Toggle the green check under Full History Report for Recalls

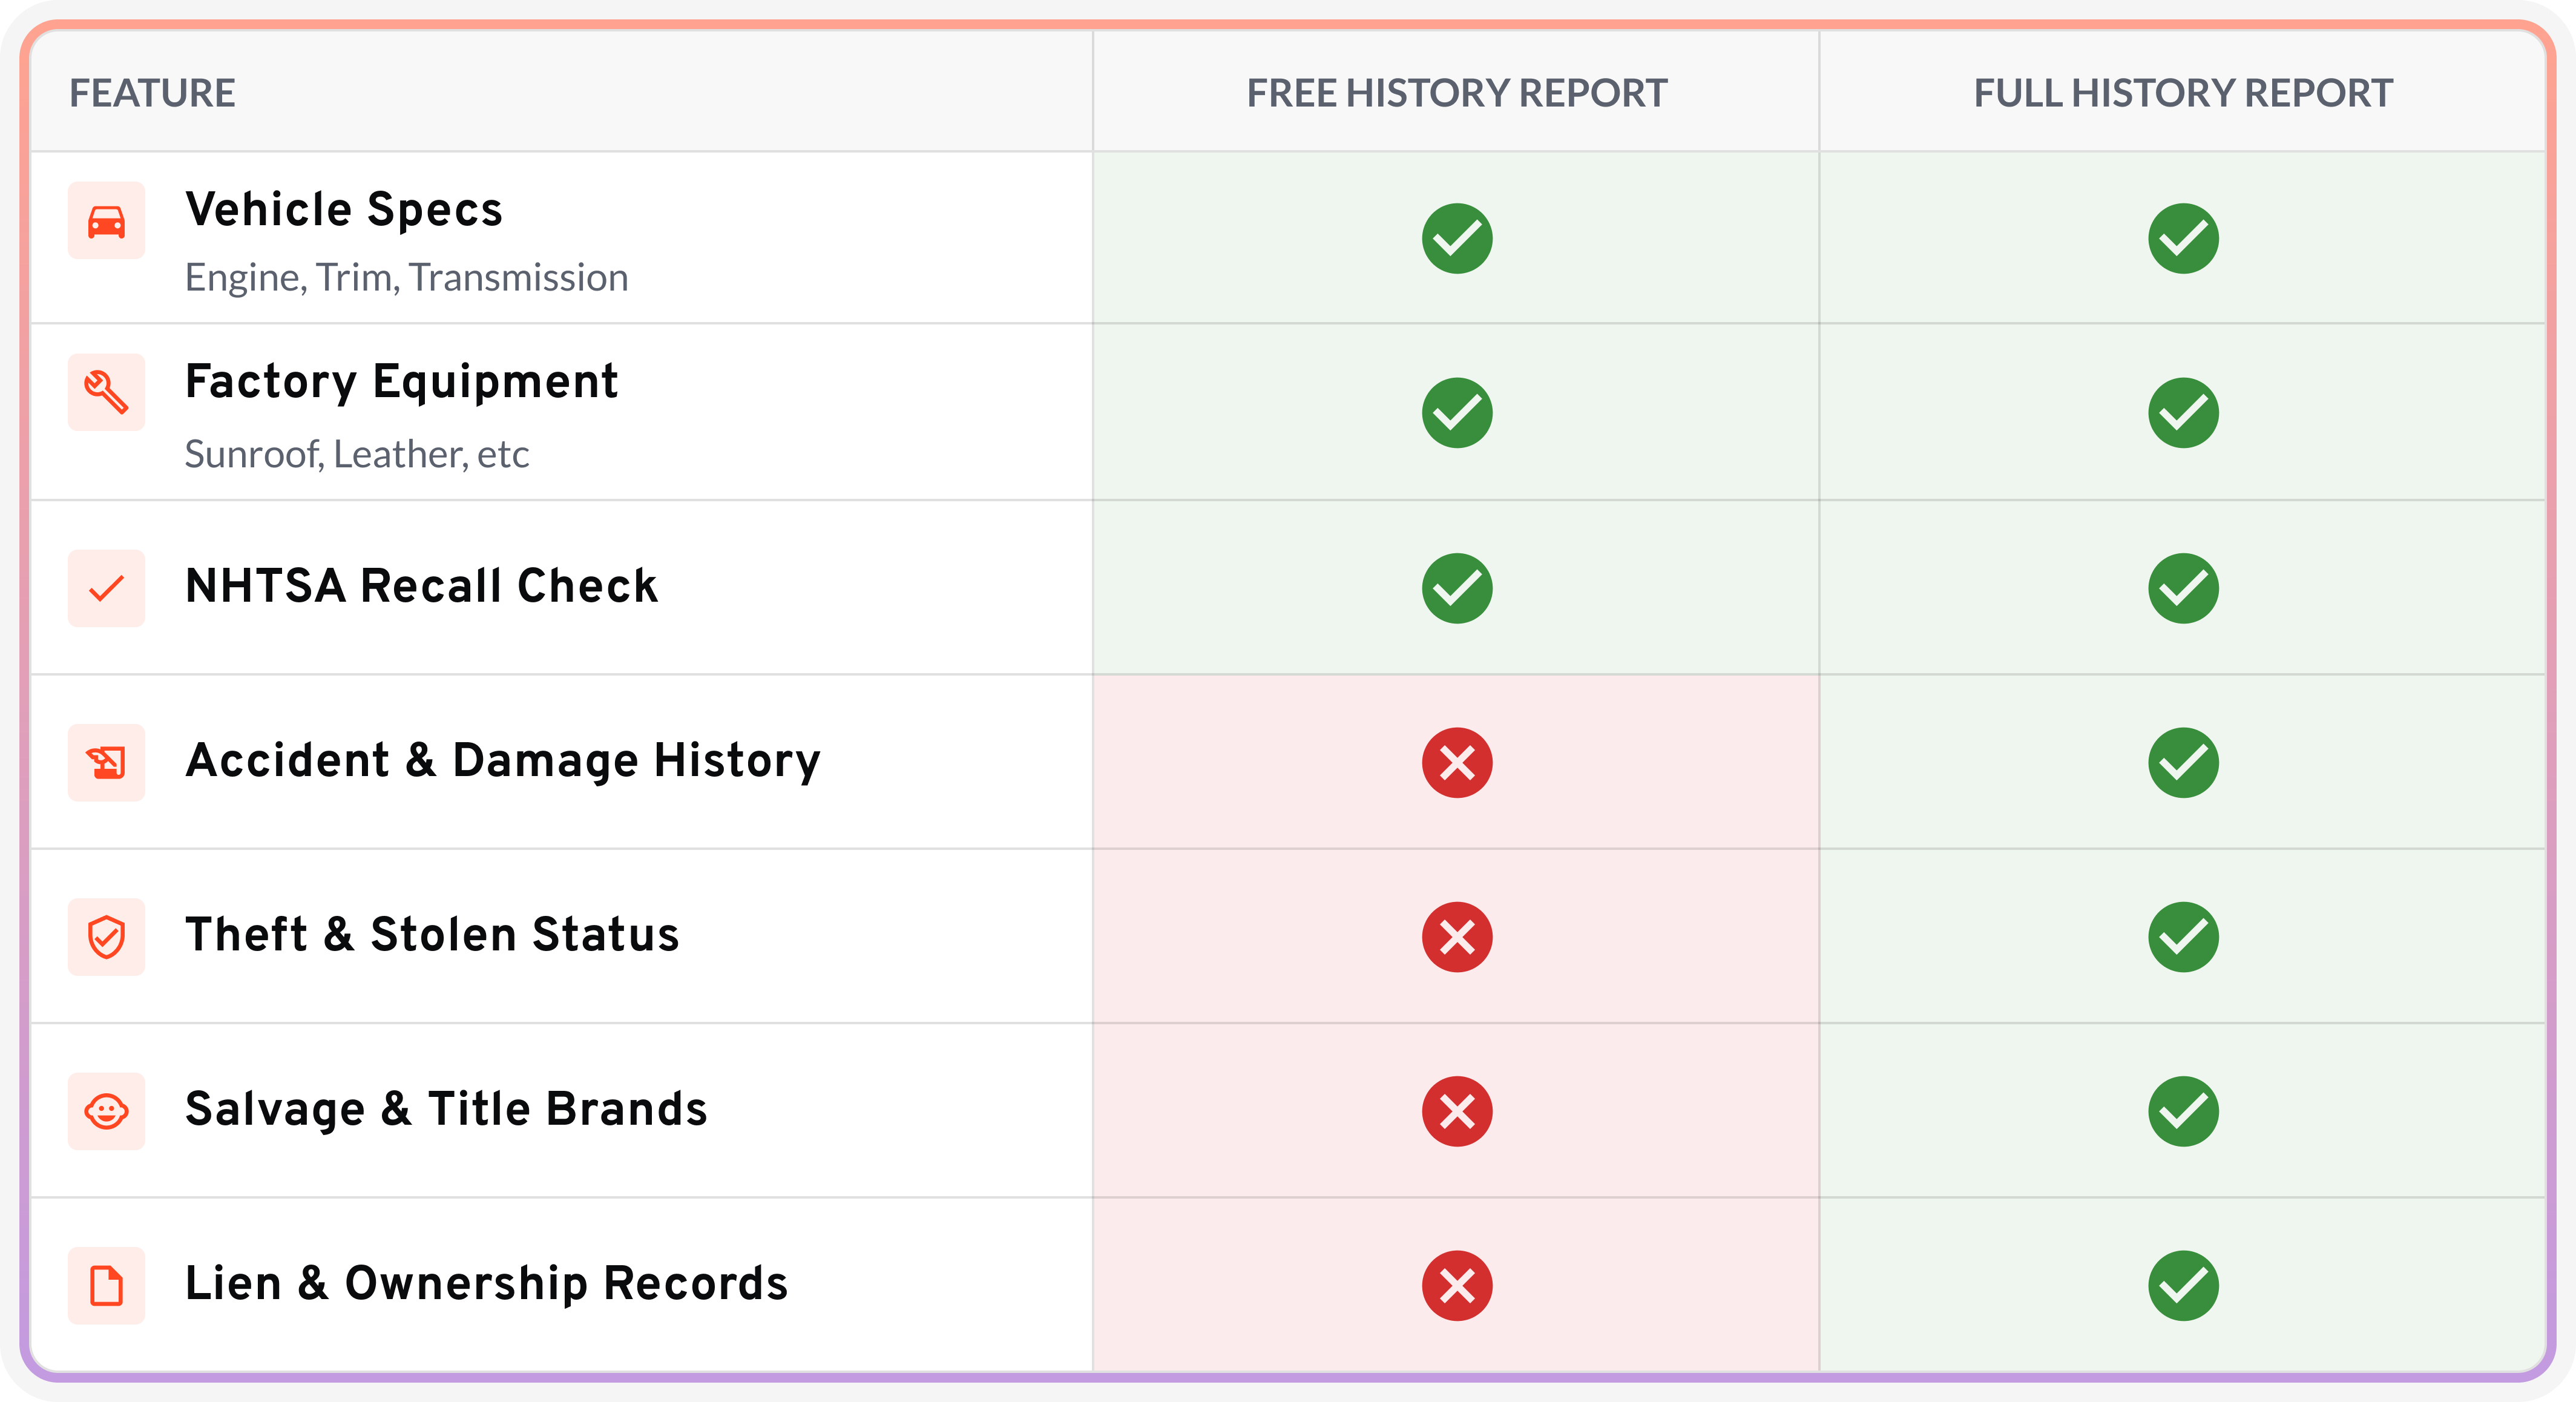[x=2185, y=588]
